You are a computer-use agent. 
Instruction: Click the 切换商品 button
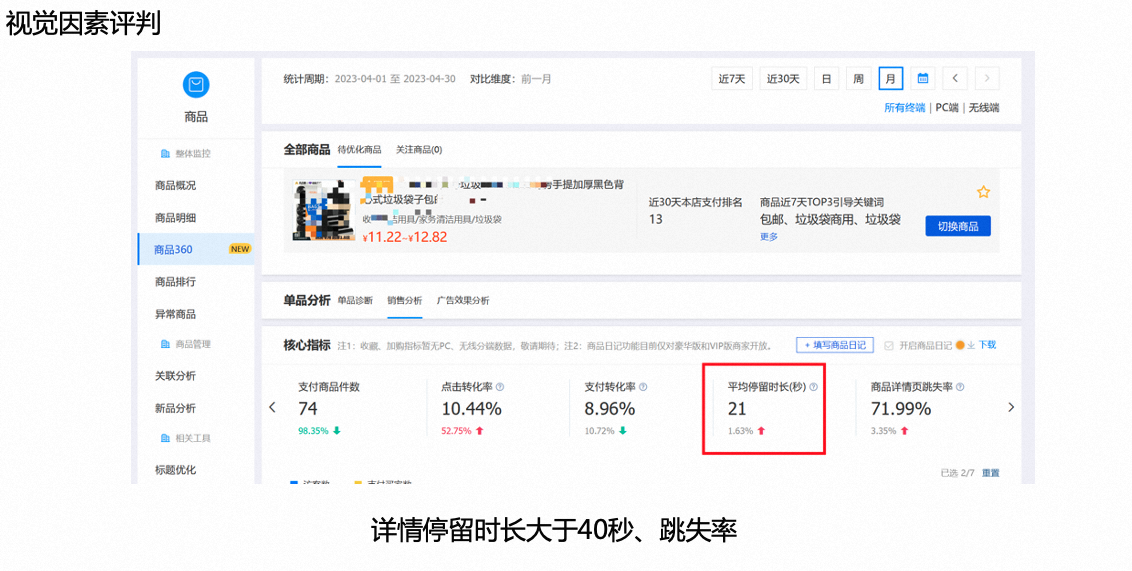[x=957, y=226]
